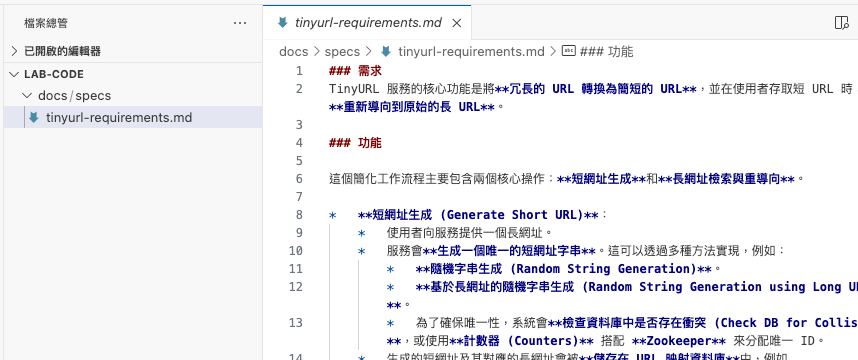Click line number 13 in the gutter
858x360 pixels.
click(295, 323)
